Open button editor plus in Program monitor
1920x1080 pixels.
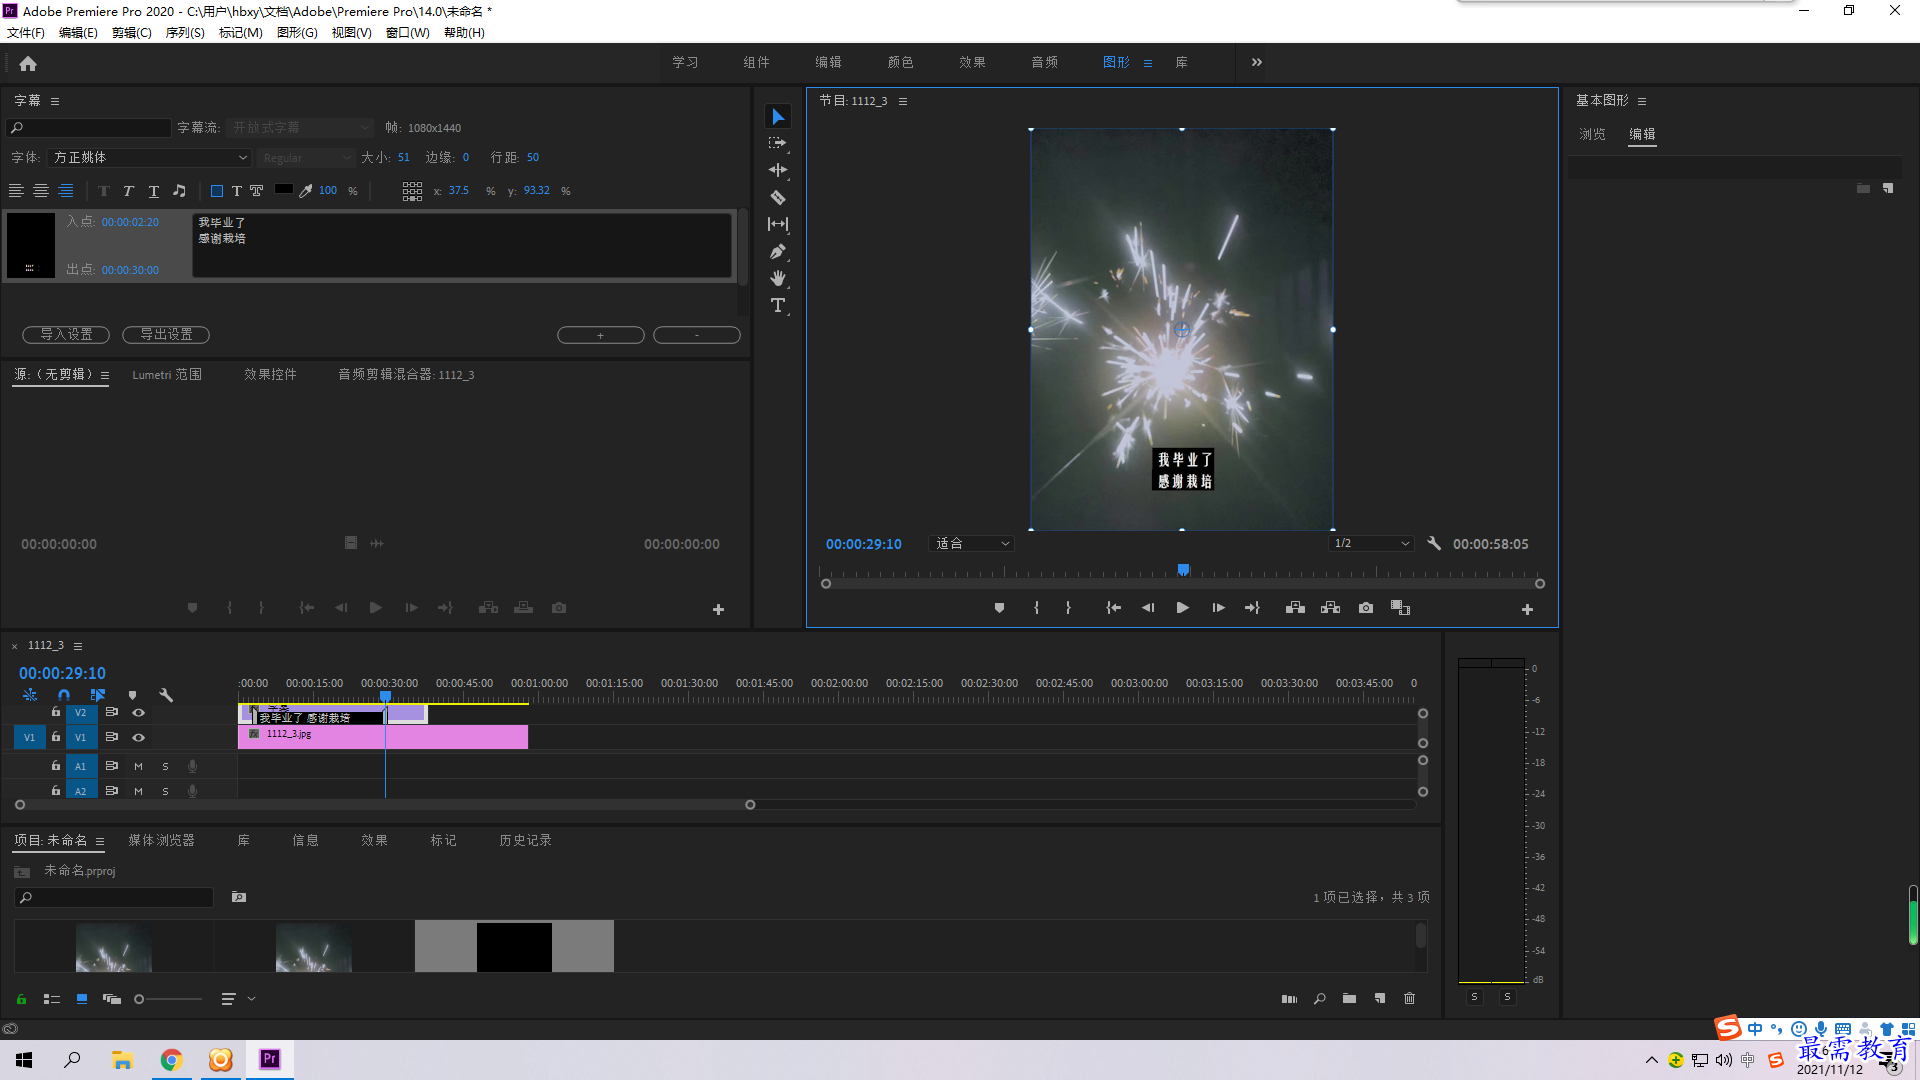[1527, 609]
